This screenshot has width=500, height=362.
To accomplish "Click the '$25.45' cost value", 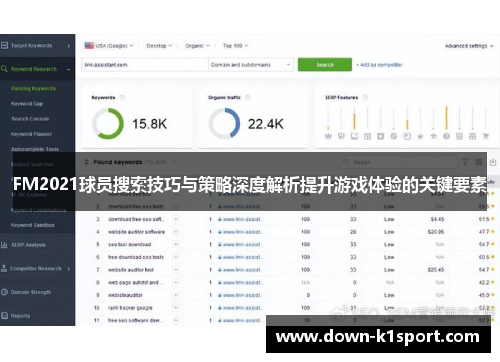I will (x=436, y=270).
